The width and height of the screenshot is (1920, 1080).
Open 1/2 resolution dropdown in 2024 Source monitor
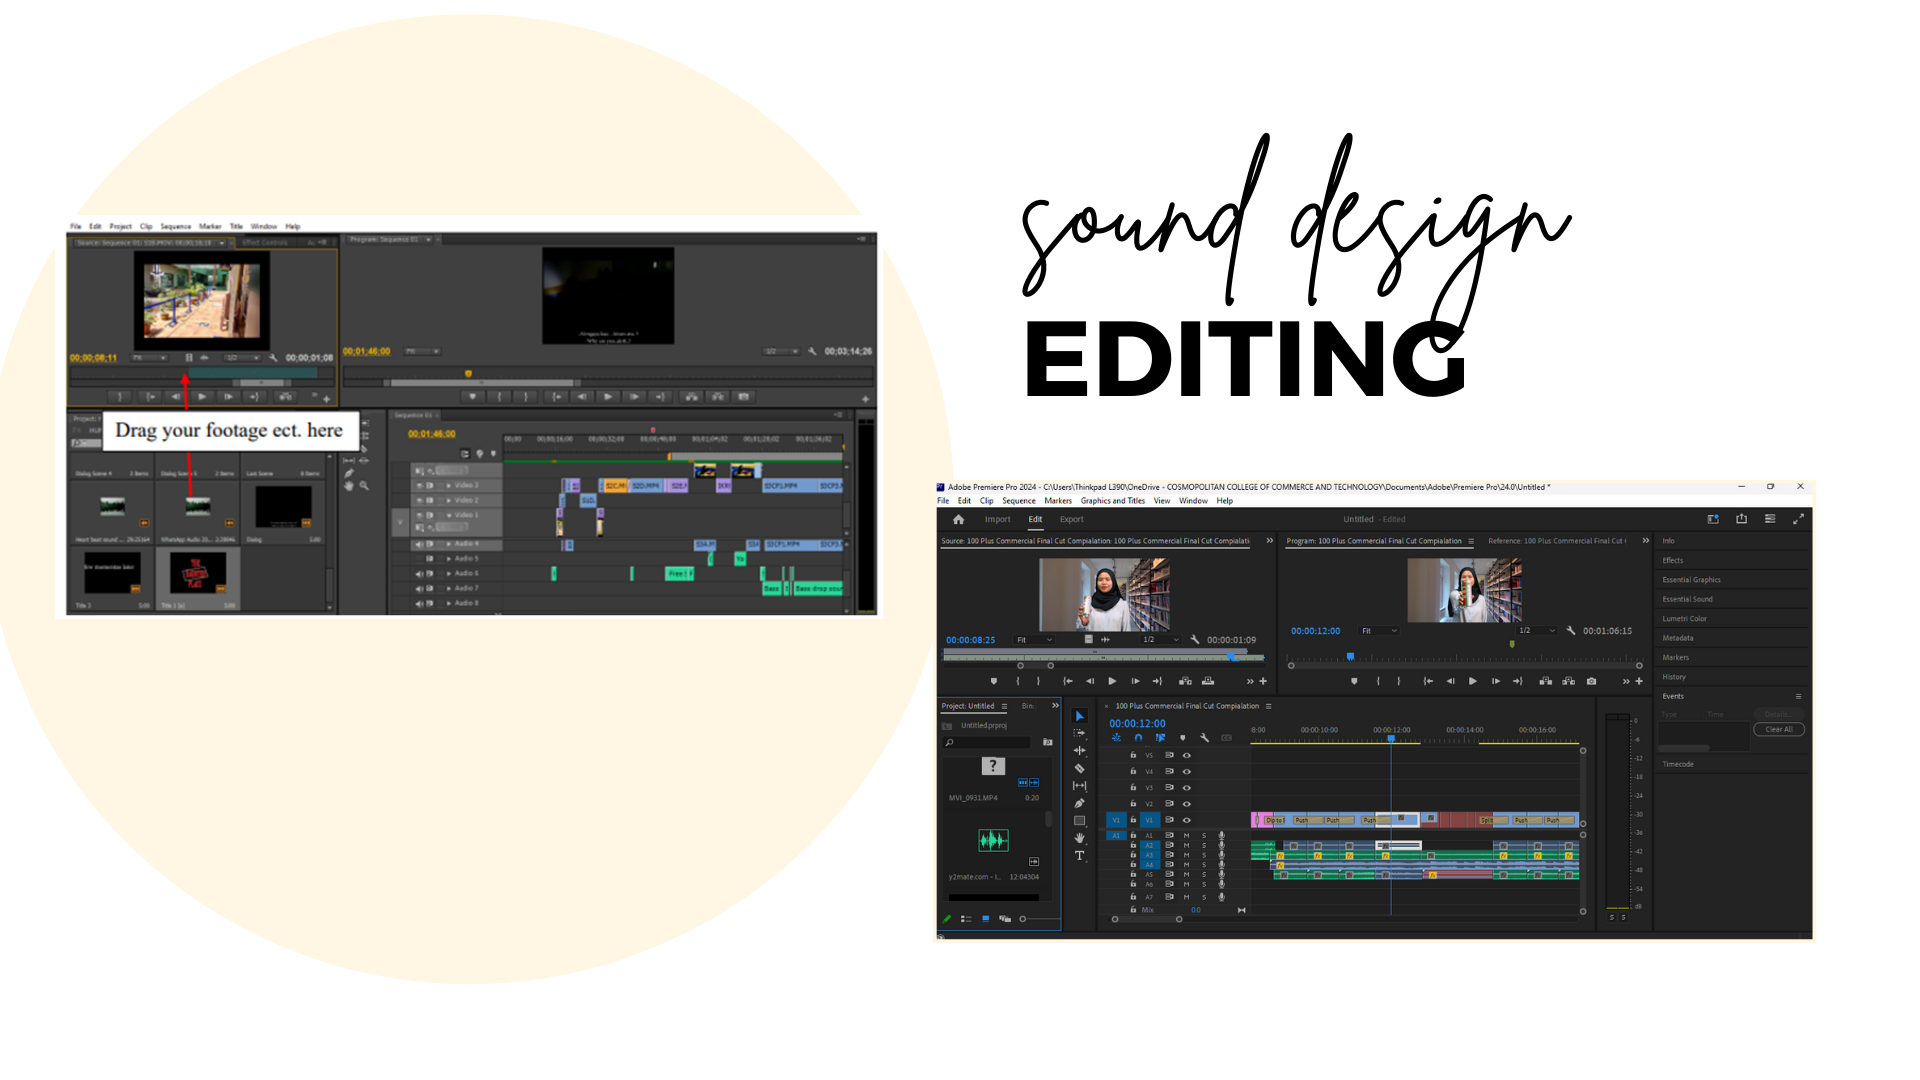click(x=1161, y=640)
